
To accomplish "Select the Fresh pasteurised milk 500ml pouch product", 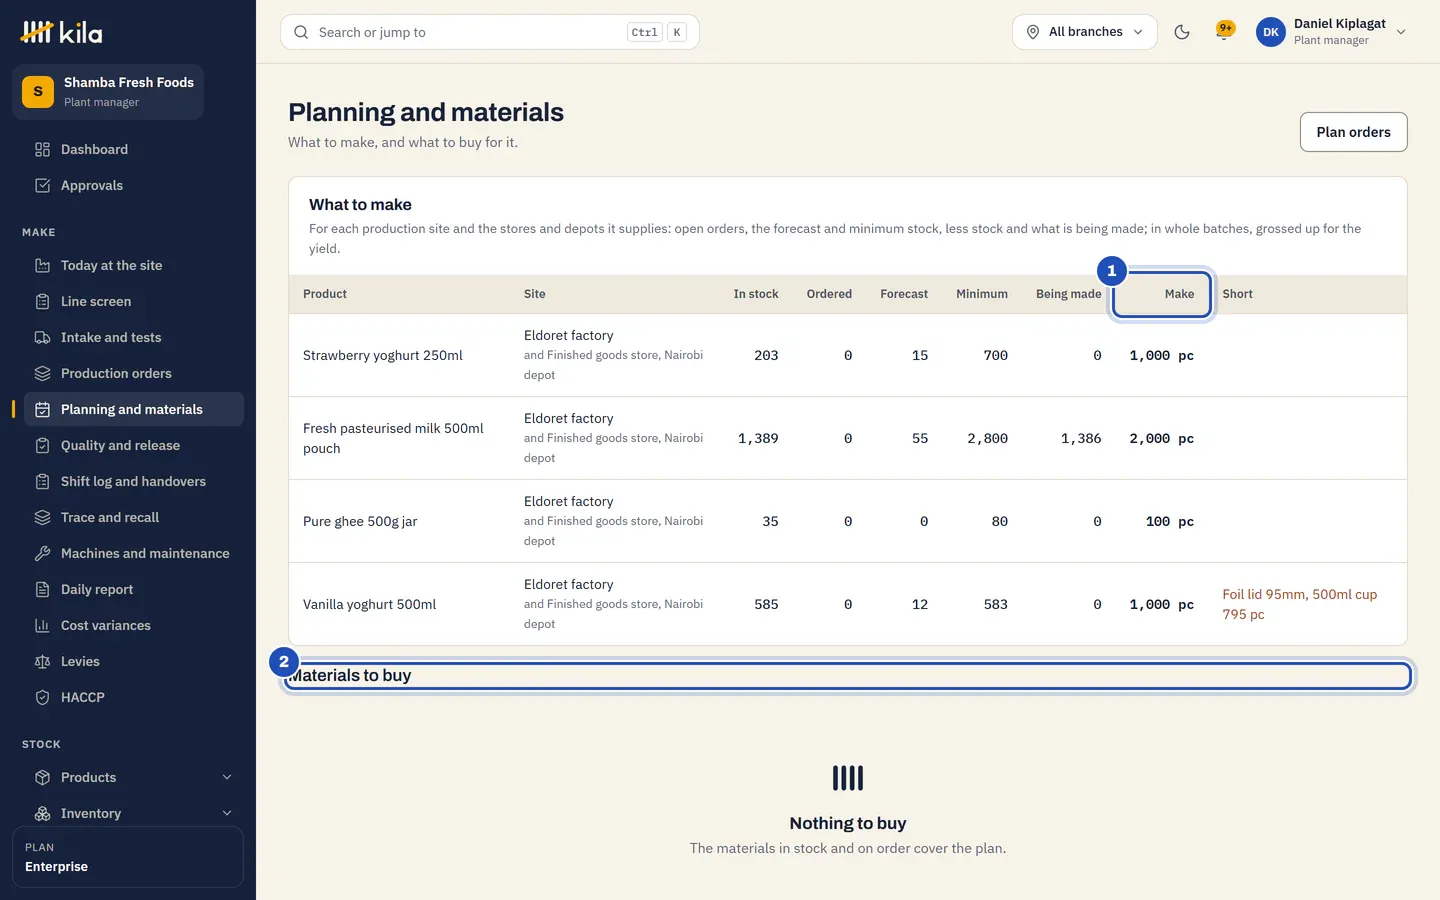I will click(x=393, y=438).
